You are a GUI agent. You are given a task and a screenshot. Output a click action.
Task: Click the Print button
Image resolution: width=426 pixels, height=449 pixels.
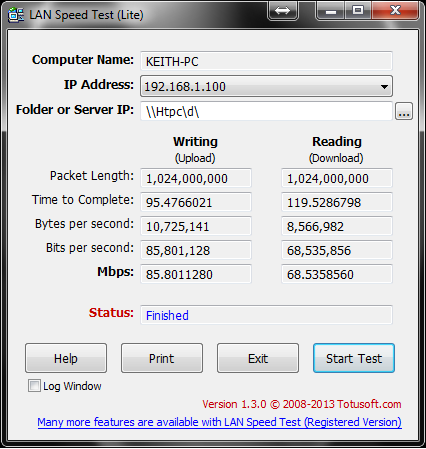162,358
